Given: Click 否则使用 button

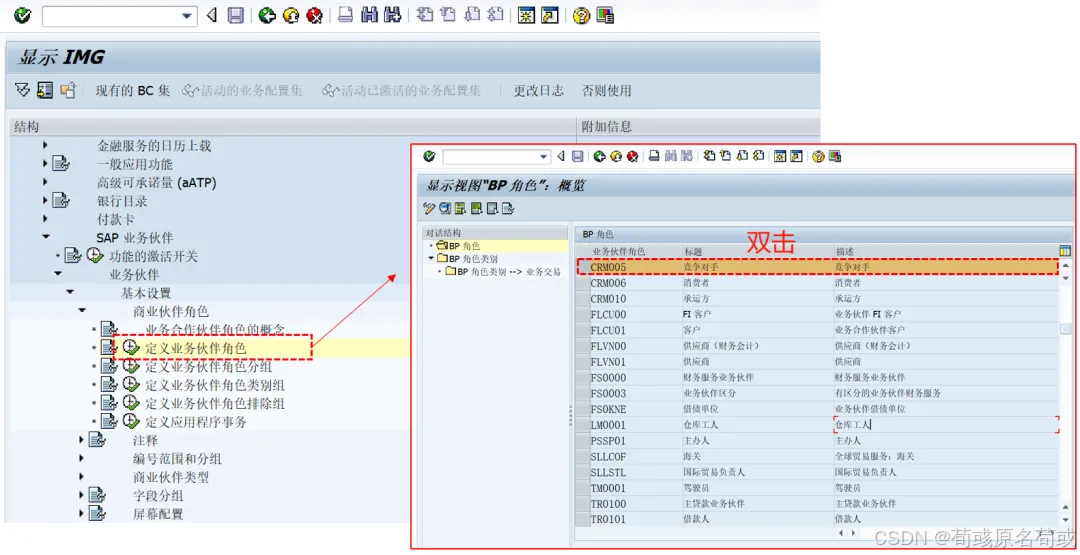Looking at the screenshot, I should (x=606, y=90).
